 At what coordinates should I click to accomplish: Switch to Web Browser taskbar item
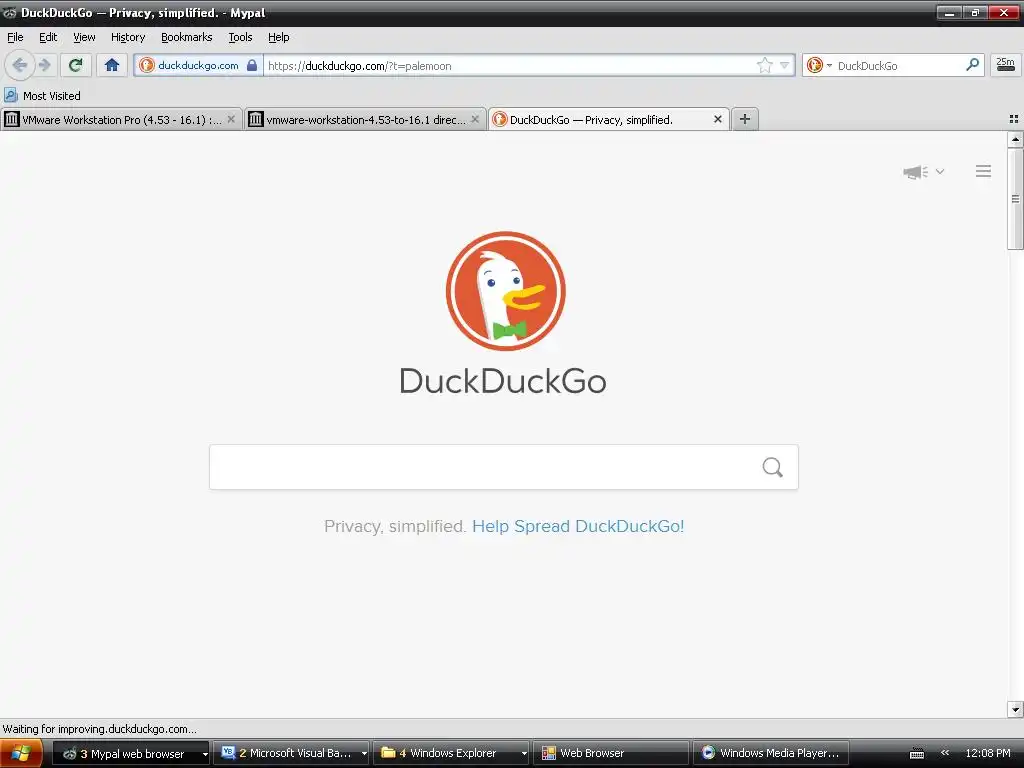[610, 753]
